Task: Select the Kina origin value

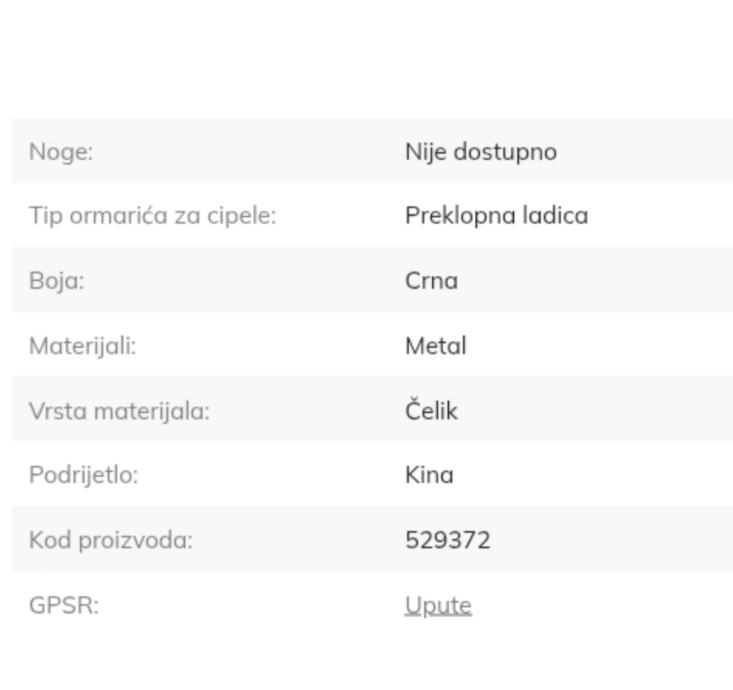Action: (x=429, y=475)
